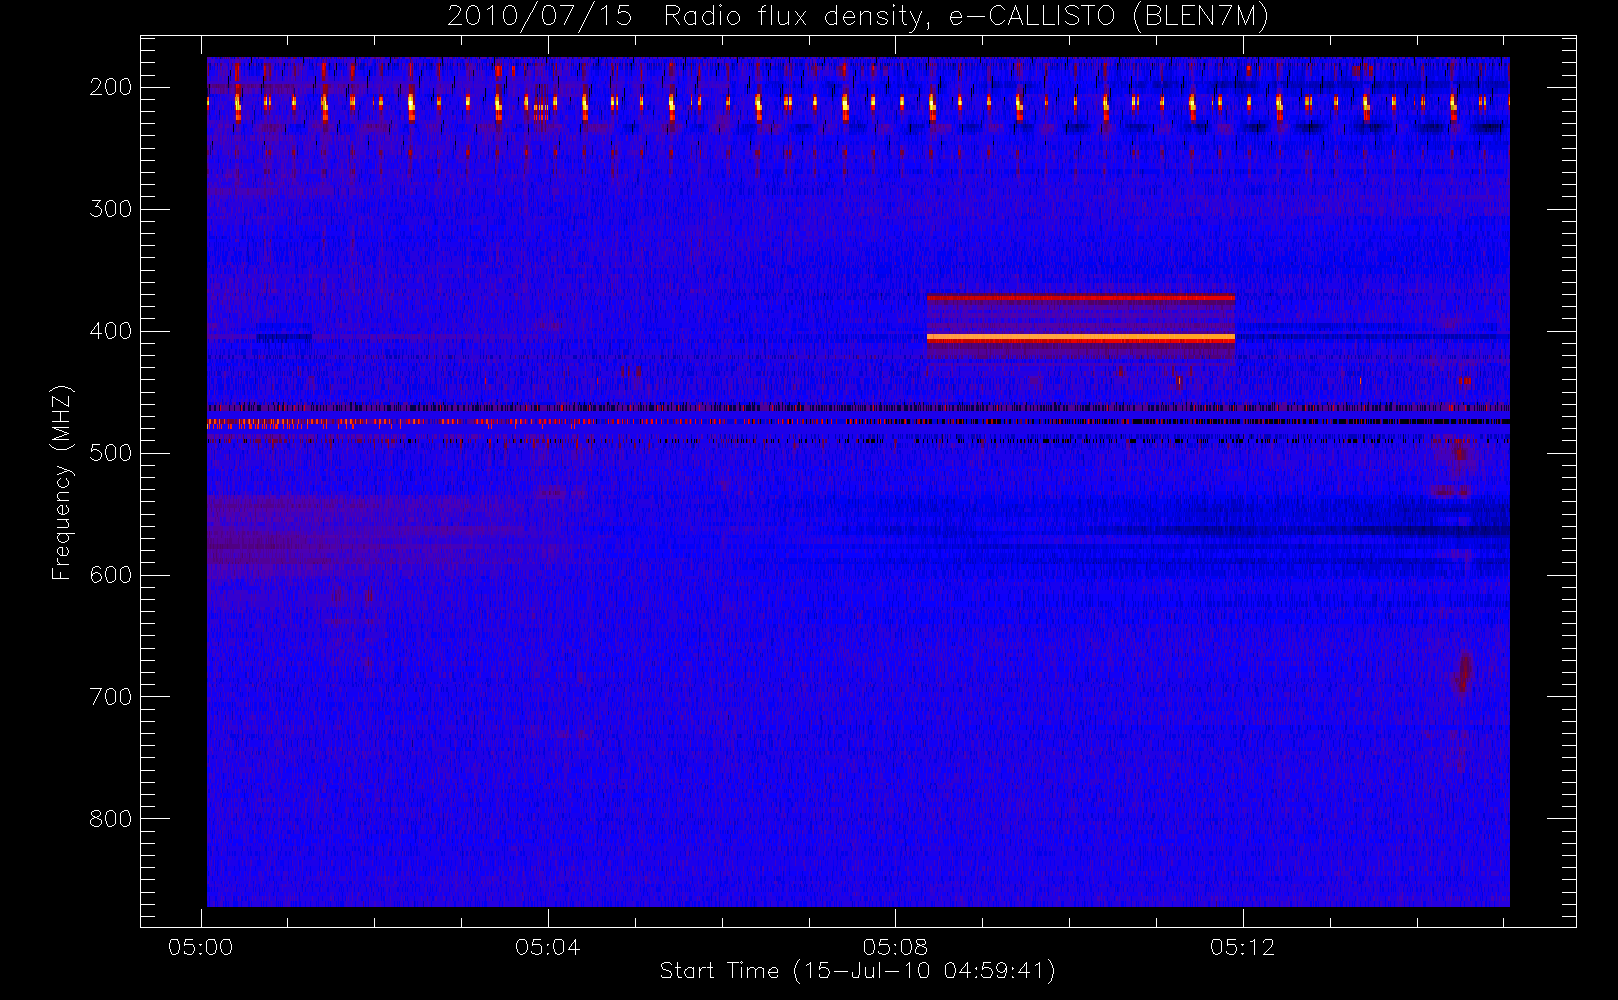Click the plot title '2010/07/15 Radio flux density, e-CALLISTO (BLEN7M)'
This screenshot has width=1618, height=1000.
[x=857, y=17]
